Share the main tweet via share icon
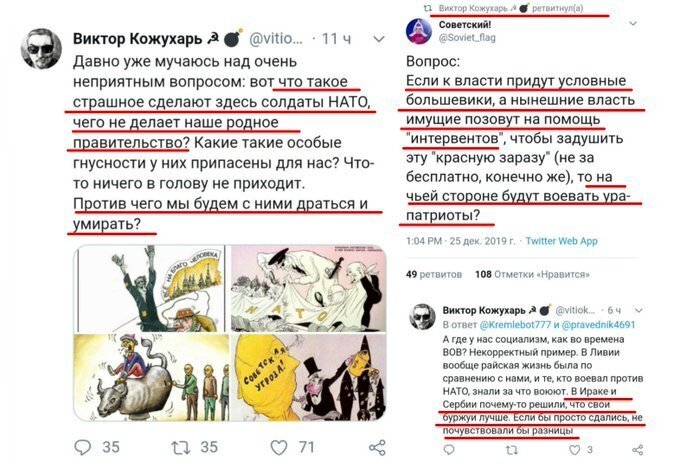Image resolution: width=680 pixels, height=467 pixels. [377, 447]
